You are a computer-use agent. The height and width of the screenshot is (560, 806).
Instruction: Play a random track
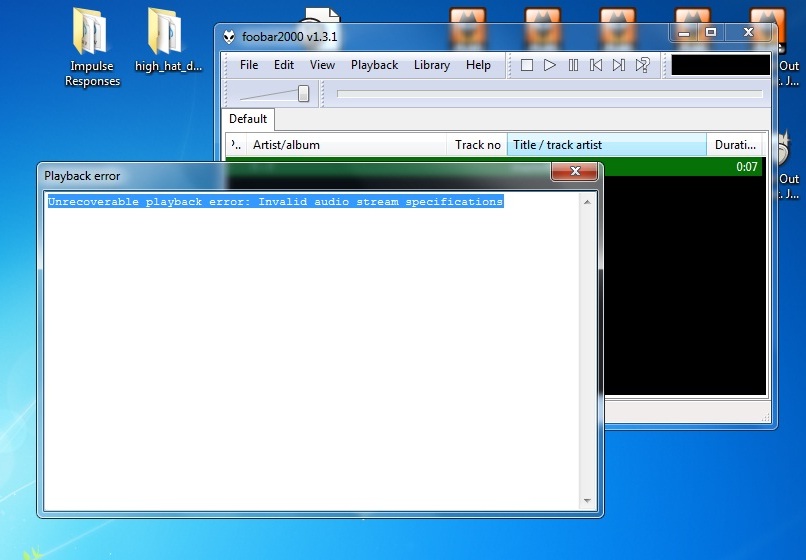coord(643,65)
